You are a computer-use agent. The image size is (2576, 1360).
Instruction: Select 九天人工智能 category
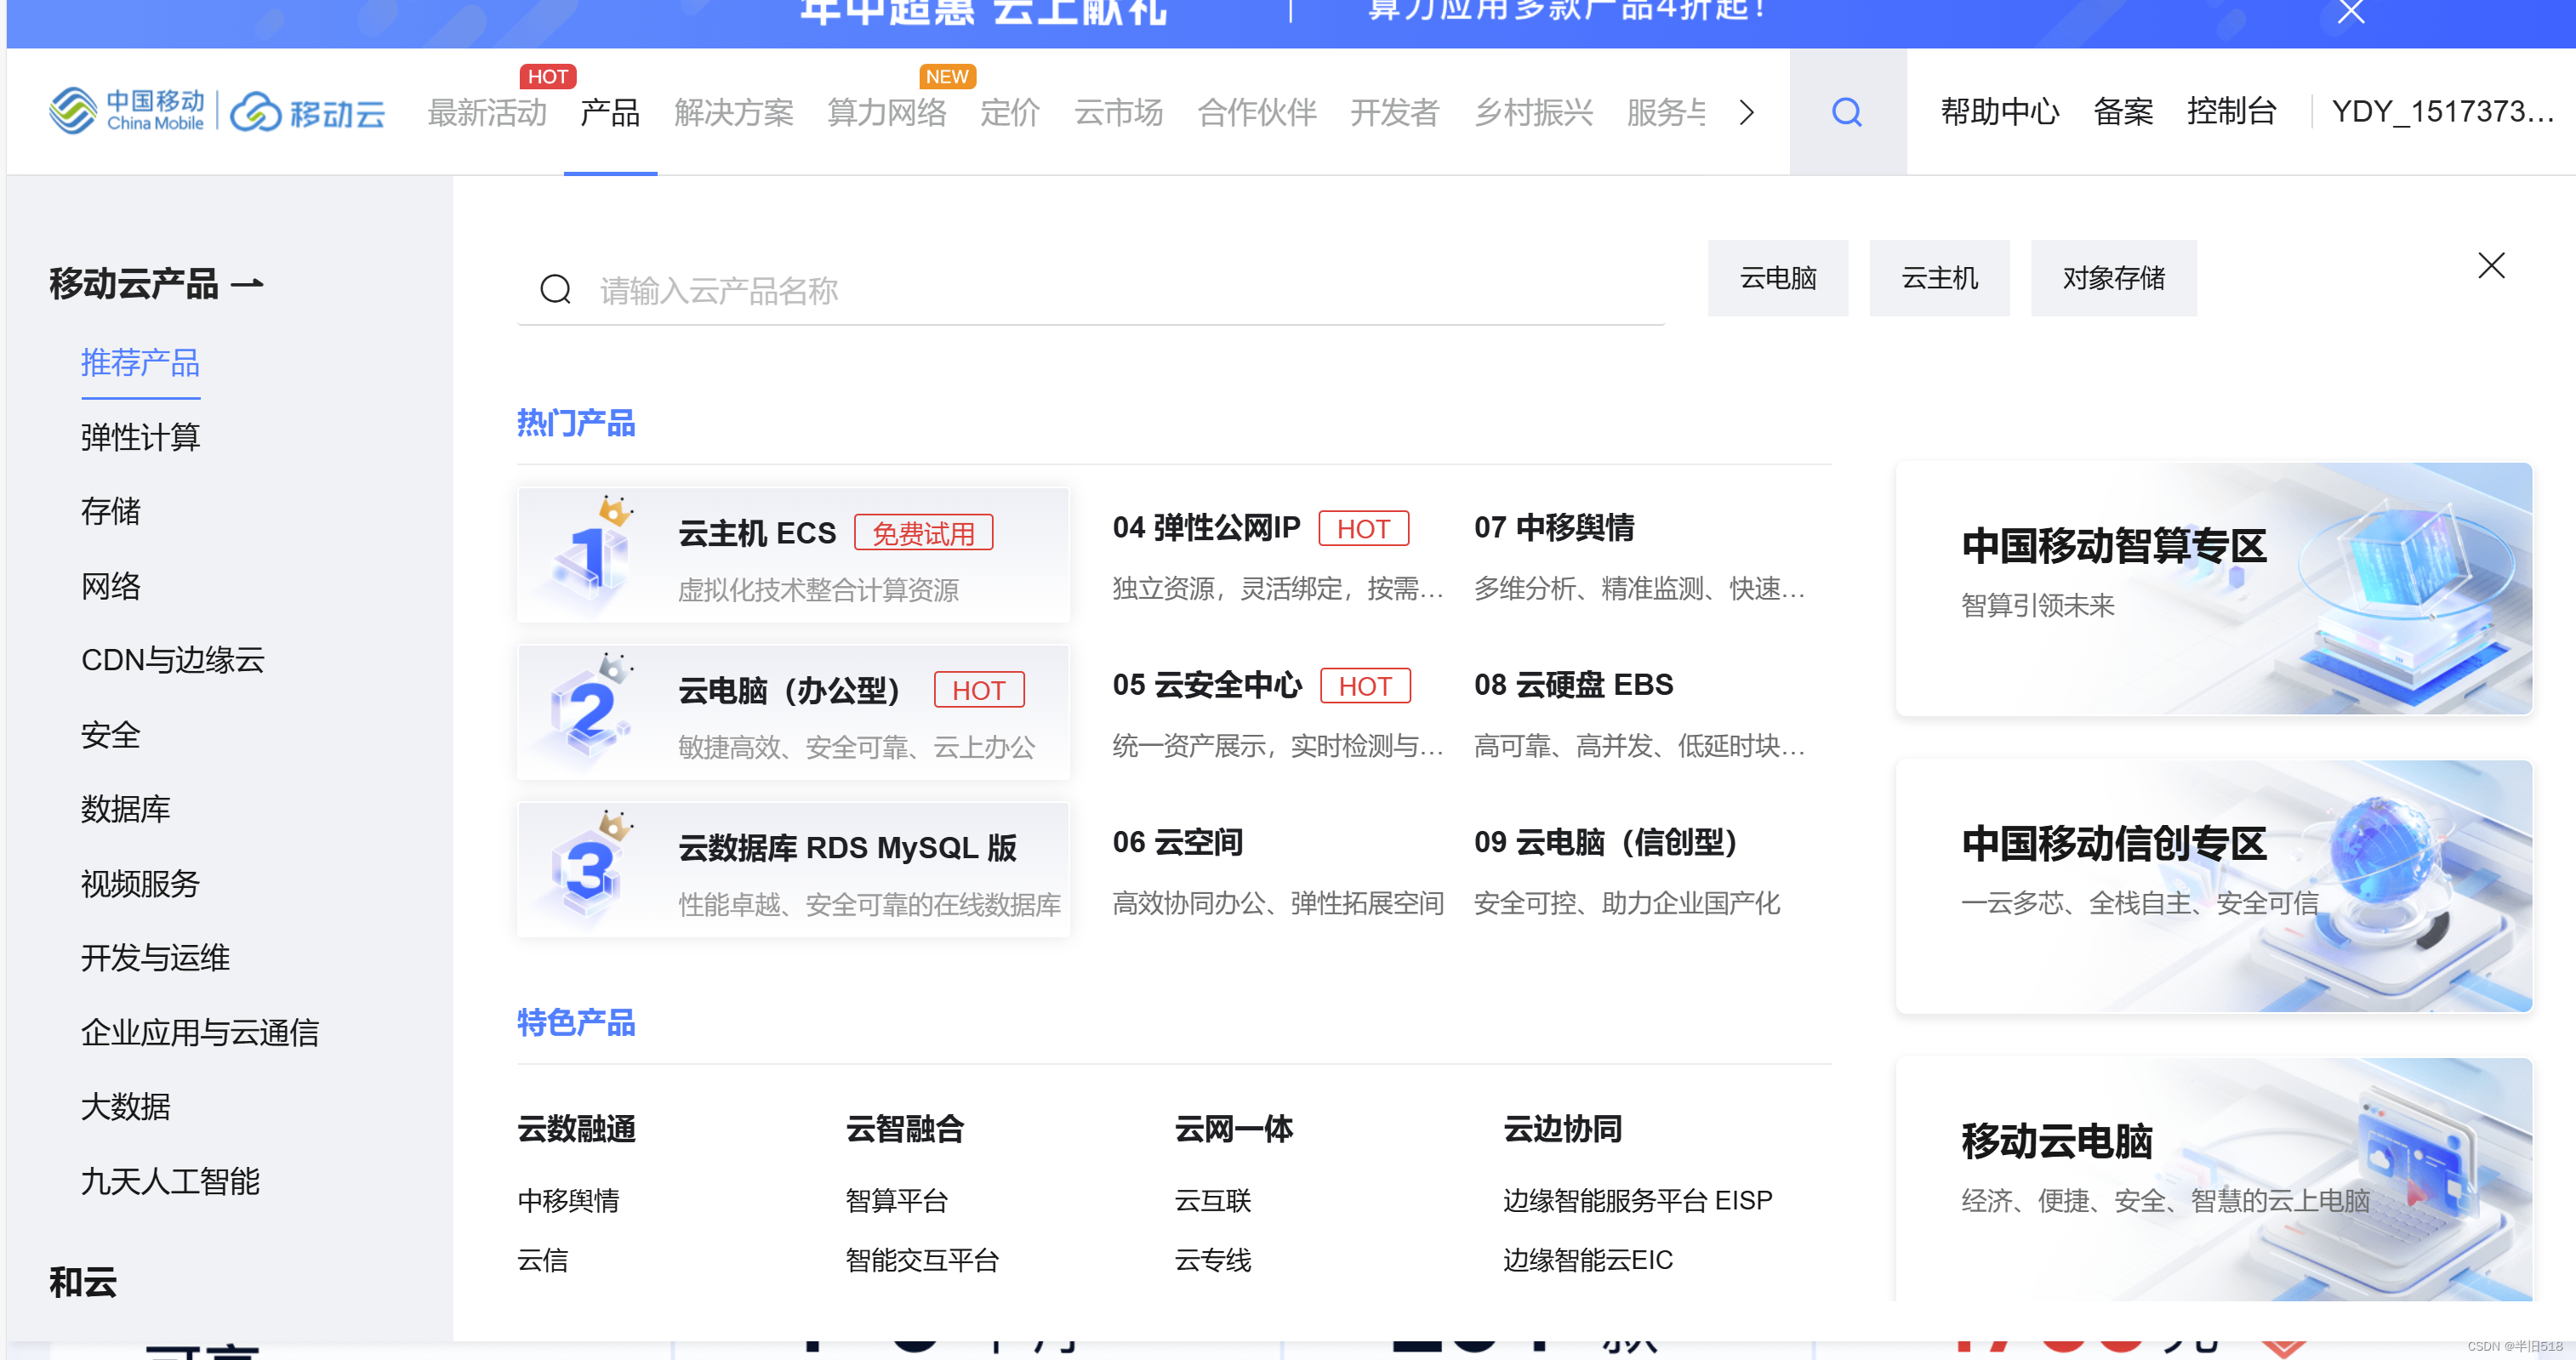click(x=170, y=1181)
